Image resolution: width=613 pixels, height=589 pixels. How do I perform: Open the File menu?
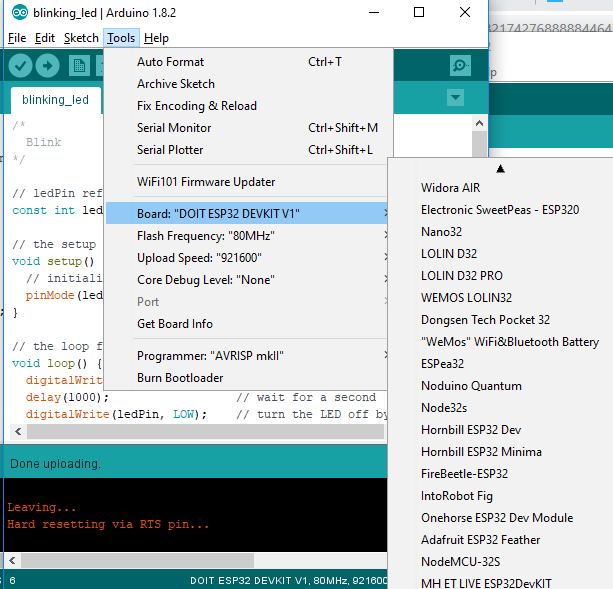pyautogui.click(x=17, y=38)
